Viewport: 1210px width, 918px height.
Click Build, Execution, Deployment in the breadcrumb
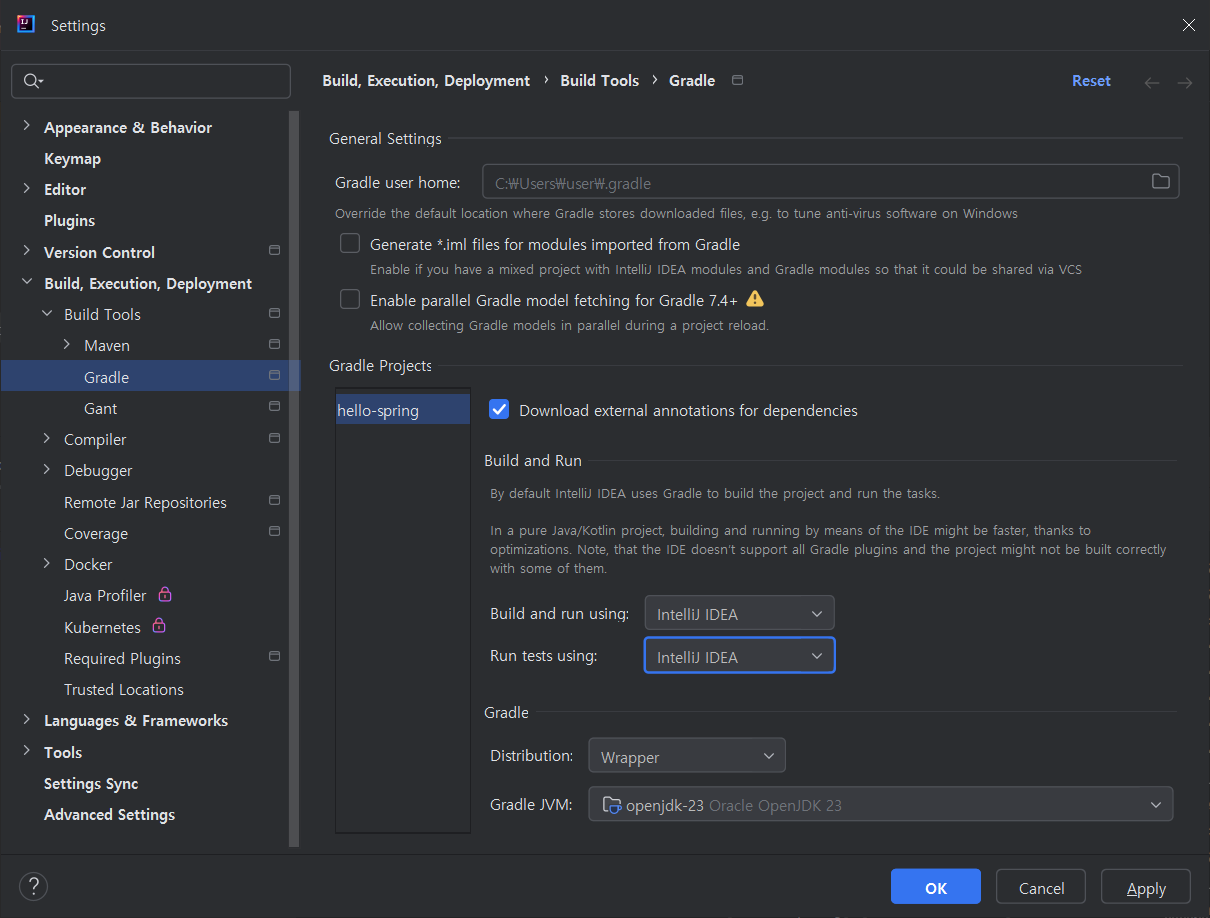coord(426,81)
